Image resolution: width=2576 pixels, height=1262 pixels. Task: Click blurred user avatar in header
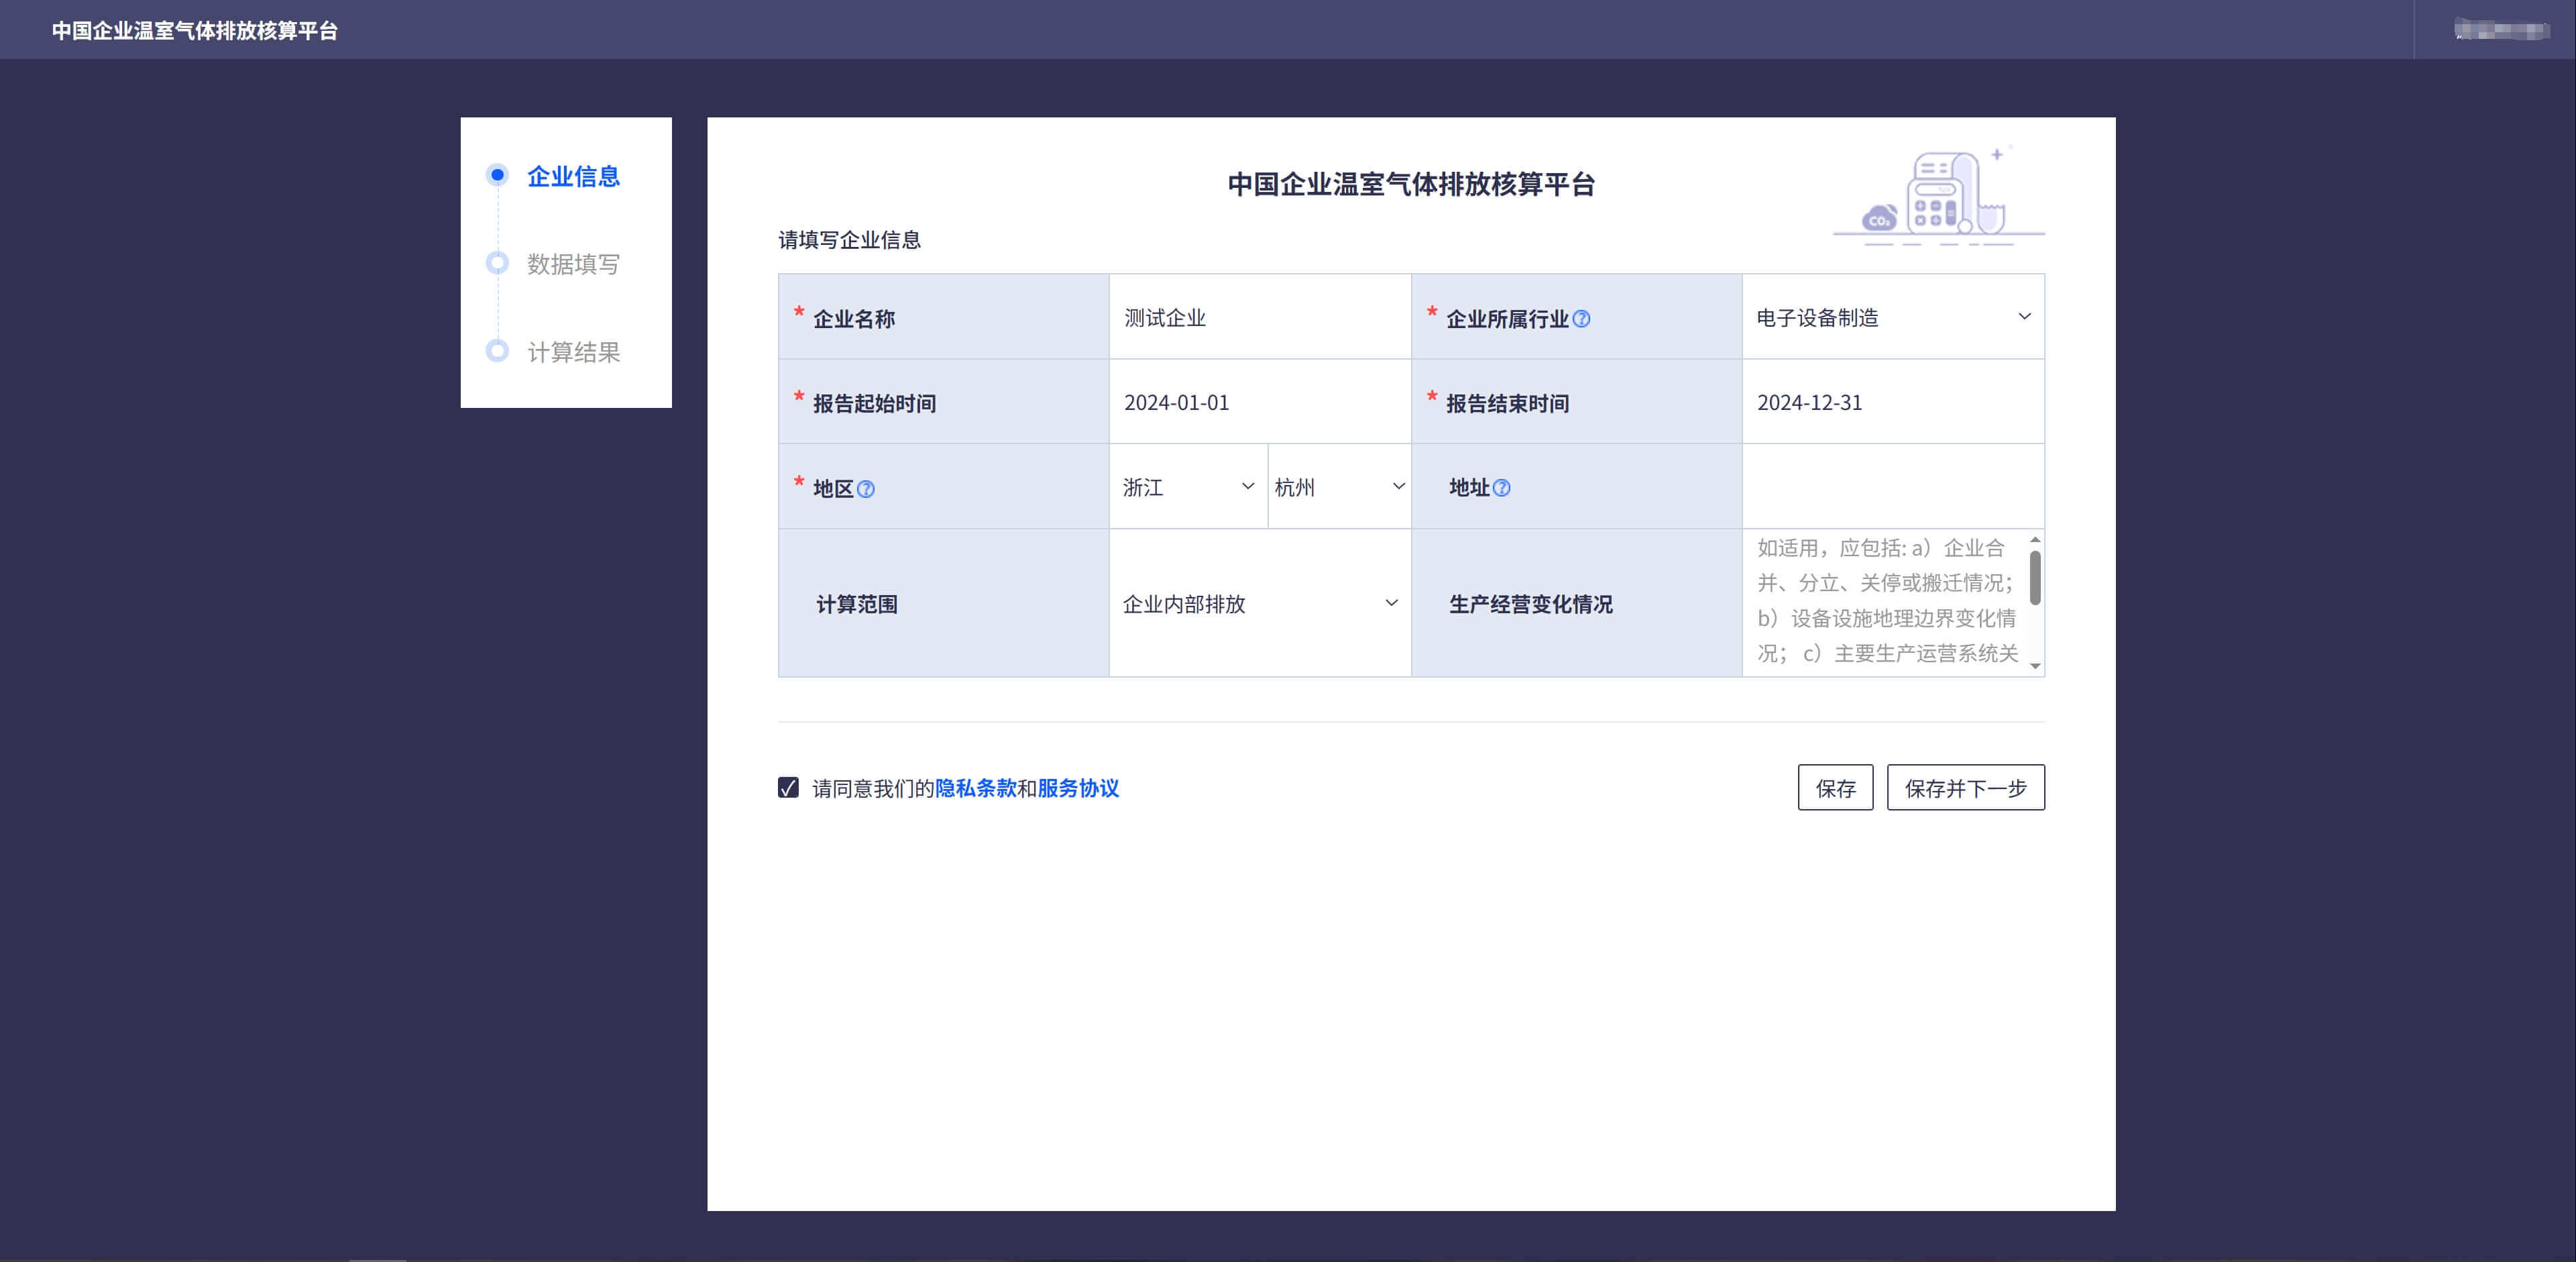[x=2501, y=30]
